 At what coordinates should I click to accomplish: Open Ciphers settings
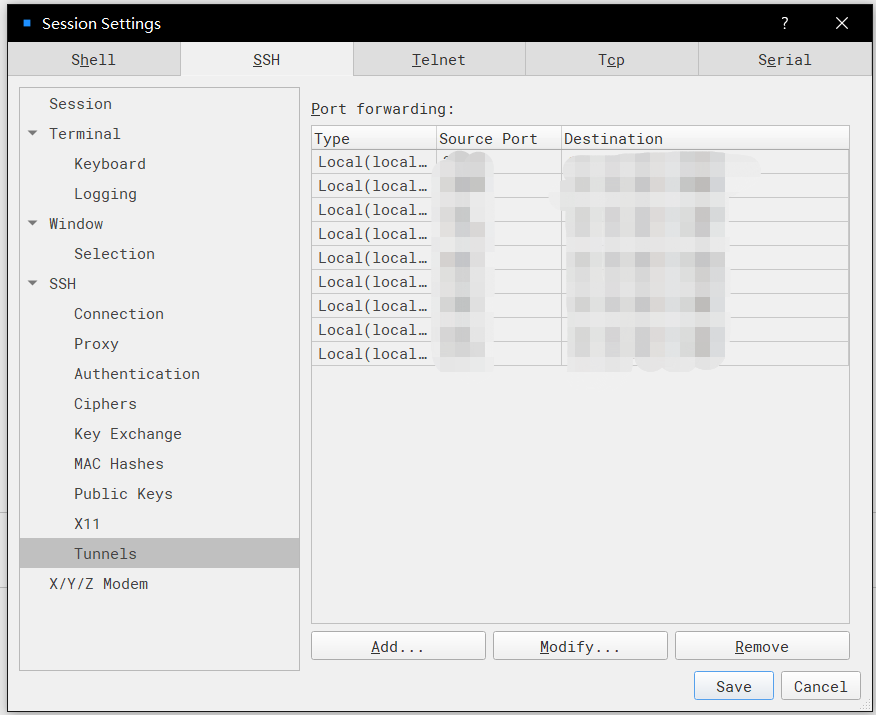tap(106, 404)
